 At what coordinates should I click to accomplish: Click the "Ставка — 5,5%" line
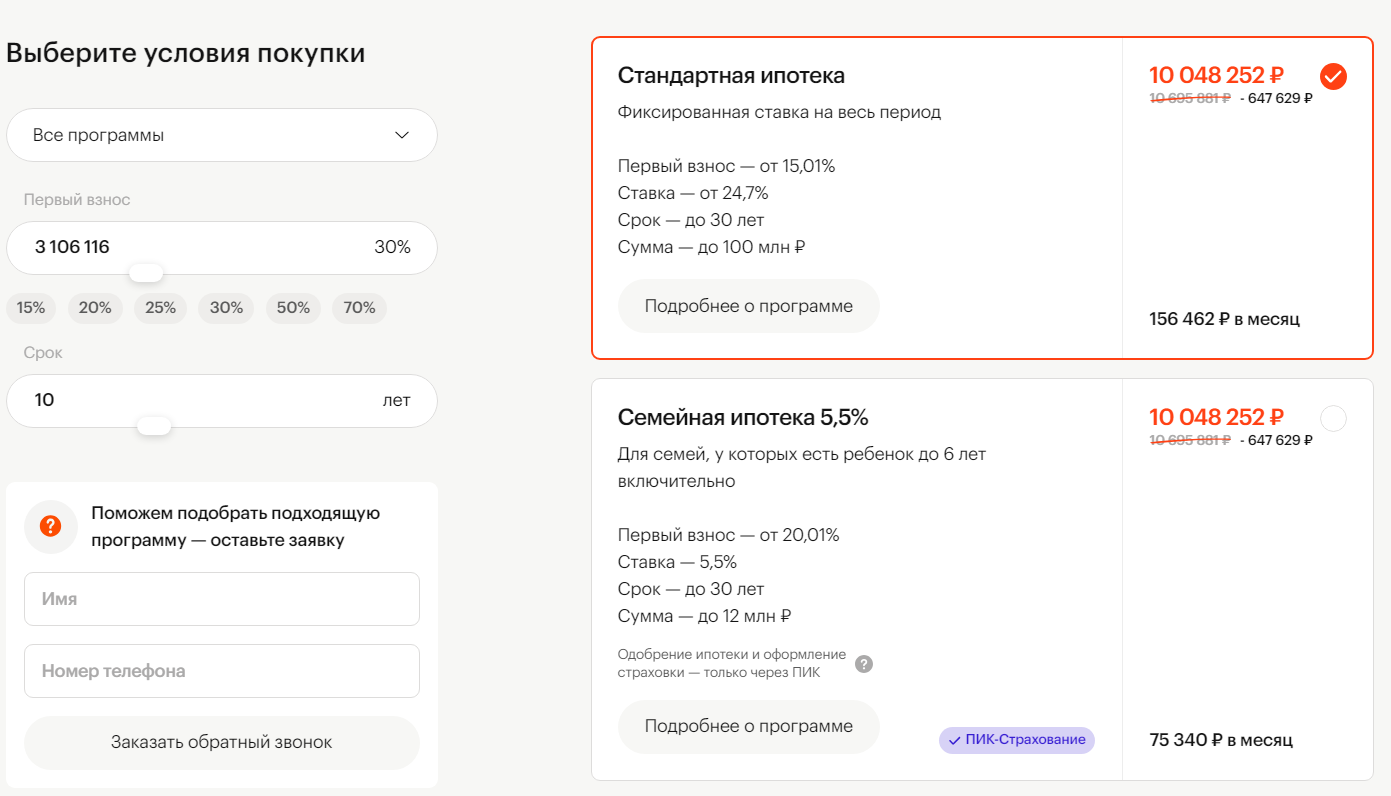(x=678, y=562)
